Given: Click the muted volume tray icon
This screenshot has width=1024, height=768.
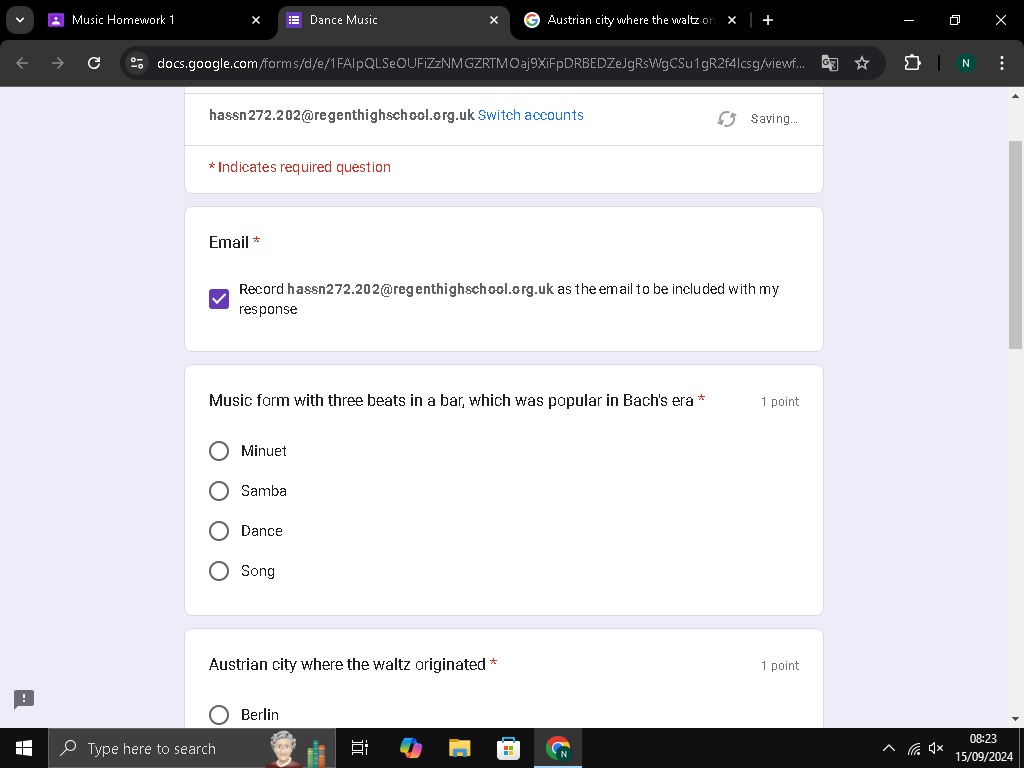Looking at the screenshot, I should 936,748.
